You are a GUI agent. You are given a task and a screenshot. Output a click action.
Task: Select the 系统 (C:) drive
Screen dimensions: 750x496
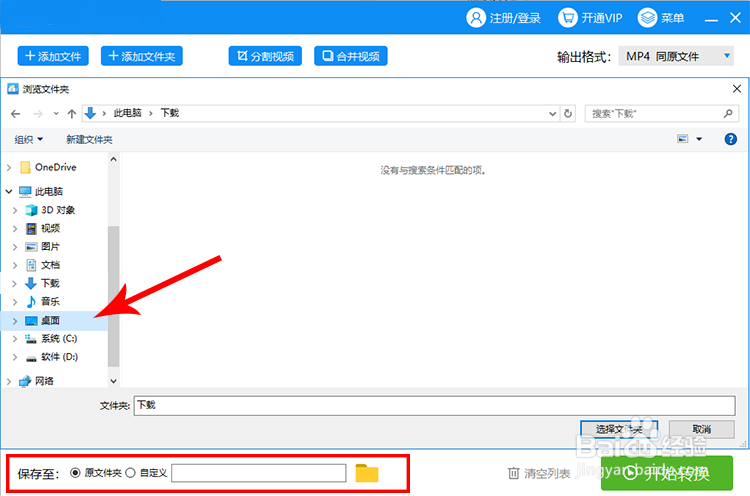(x=59, y=338)
